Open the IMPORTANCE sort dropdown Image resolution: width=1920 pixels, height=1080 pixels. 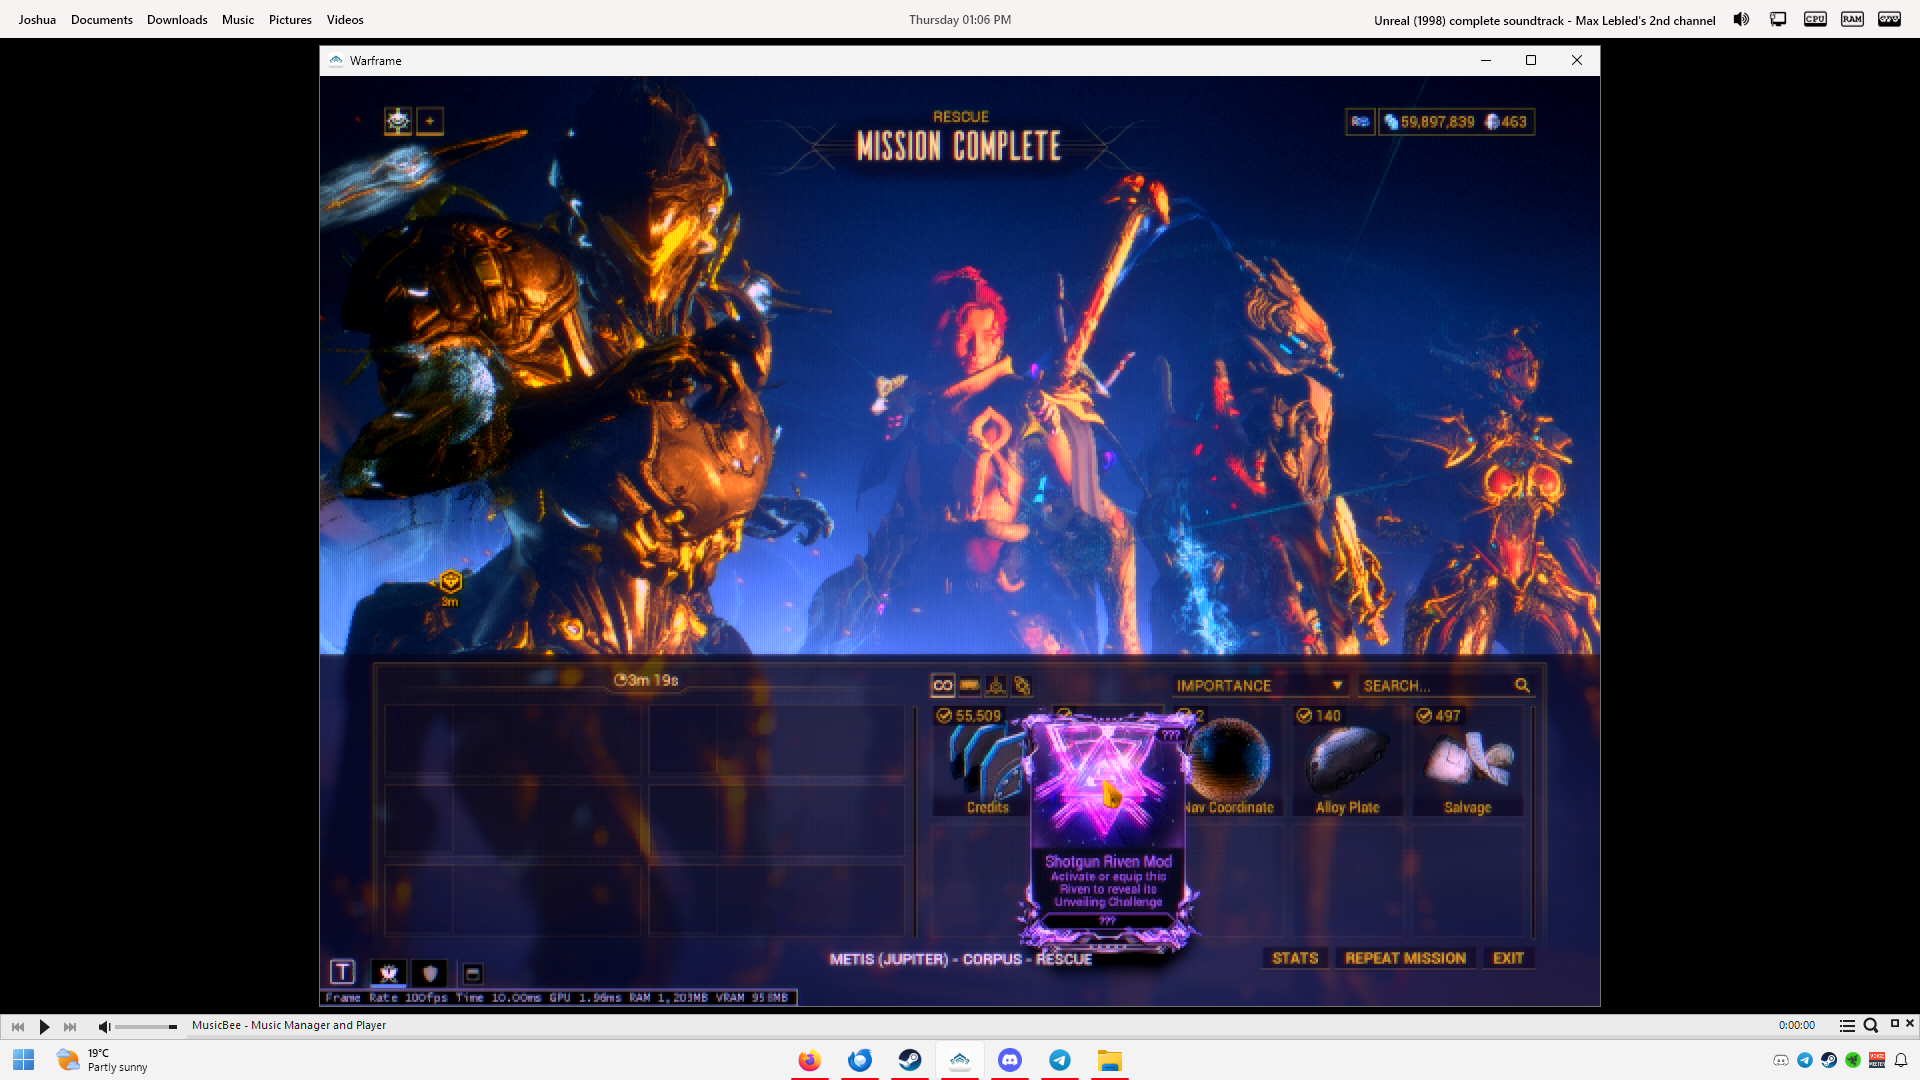coord(1260,685)
